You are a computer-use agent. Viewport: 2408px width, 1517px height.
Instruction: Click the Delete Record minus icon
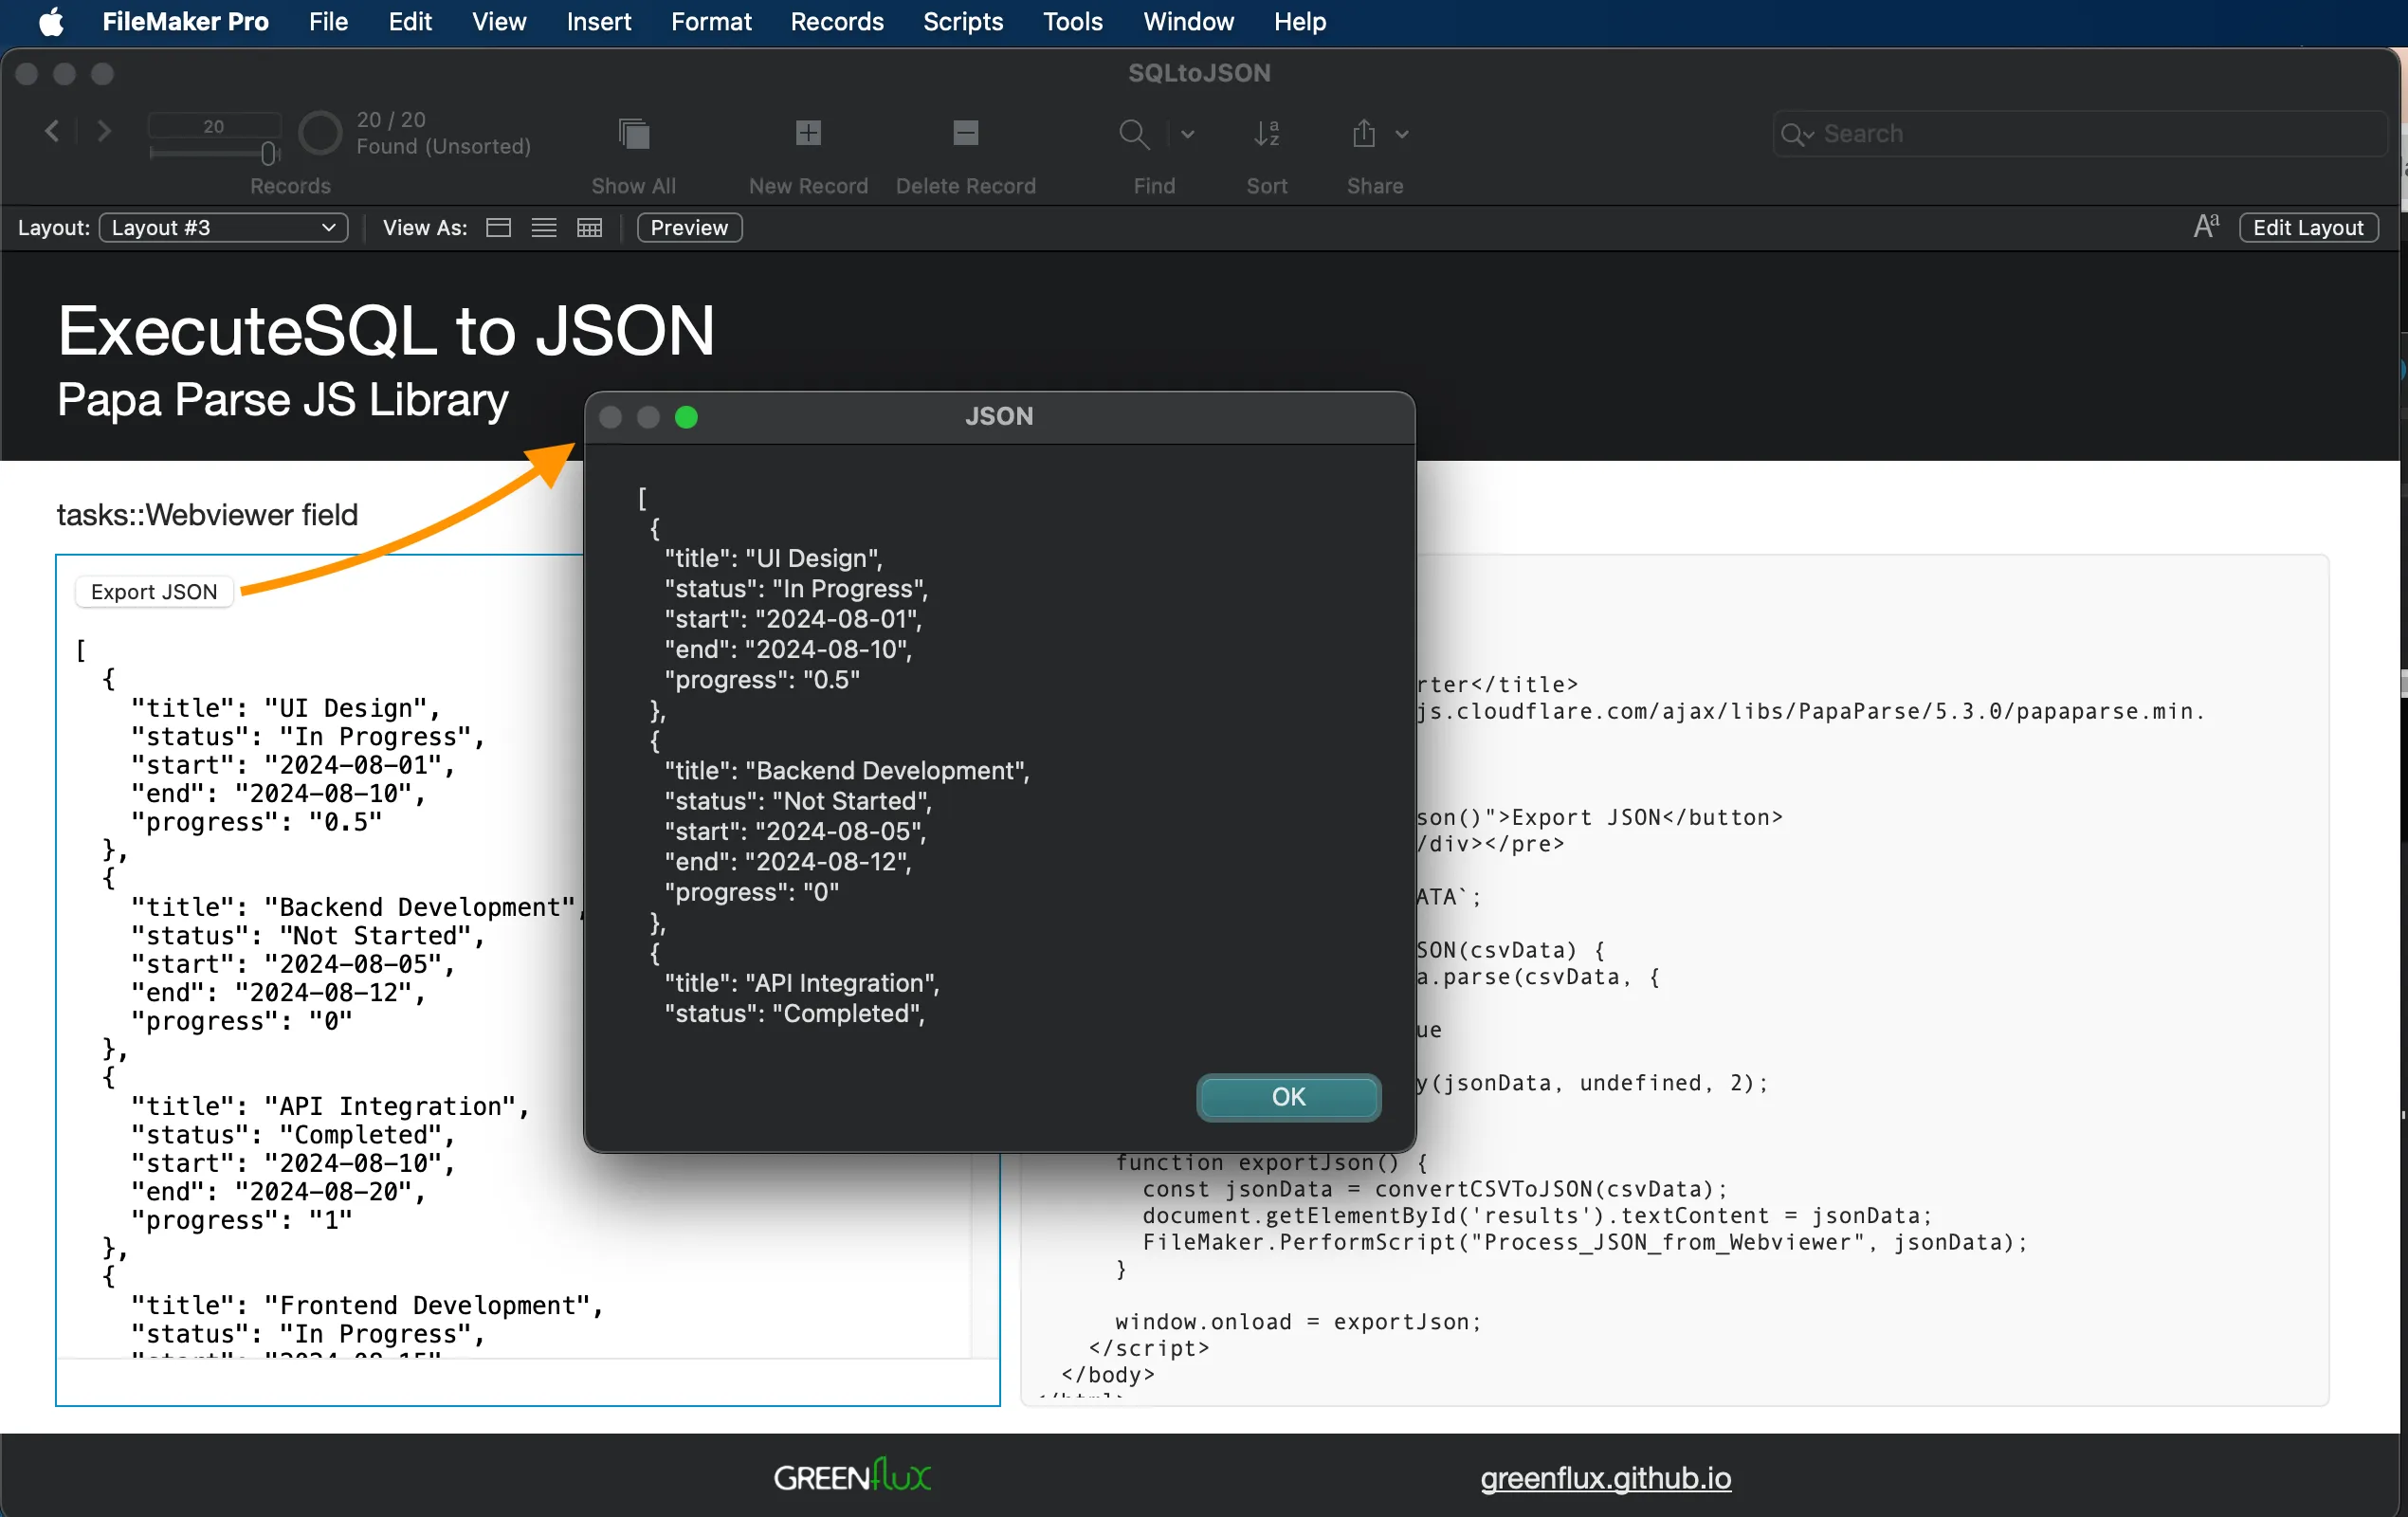click(965, 133)
